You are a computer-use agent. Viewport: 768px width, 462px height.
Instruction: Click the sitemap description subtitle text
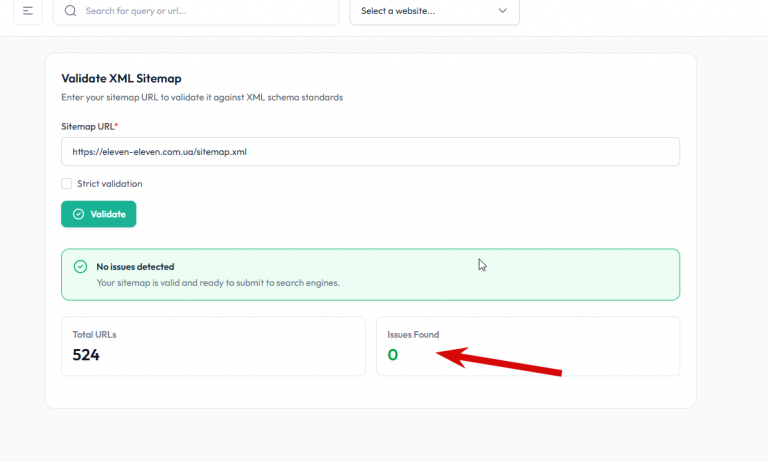202,97
